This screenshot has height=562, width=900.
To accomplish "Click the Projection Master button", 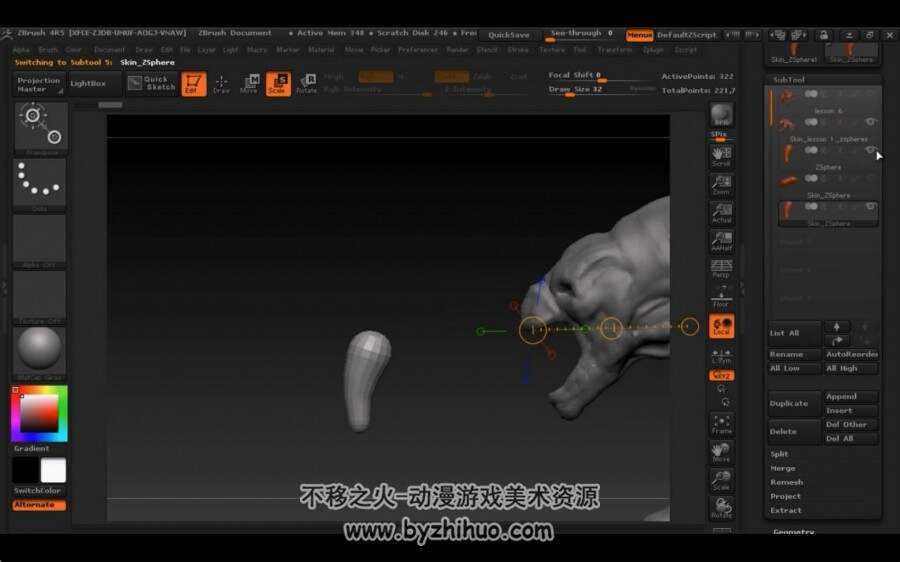I will [x=38, y=84].
